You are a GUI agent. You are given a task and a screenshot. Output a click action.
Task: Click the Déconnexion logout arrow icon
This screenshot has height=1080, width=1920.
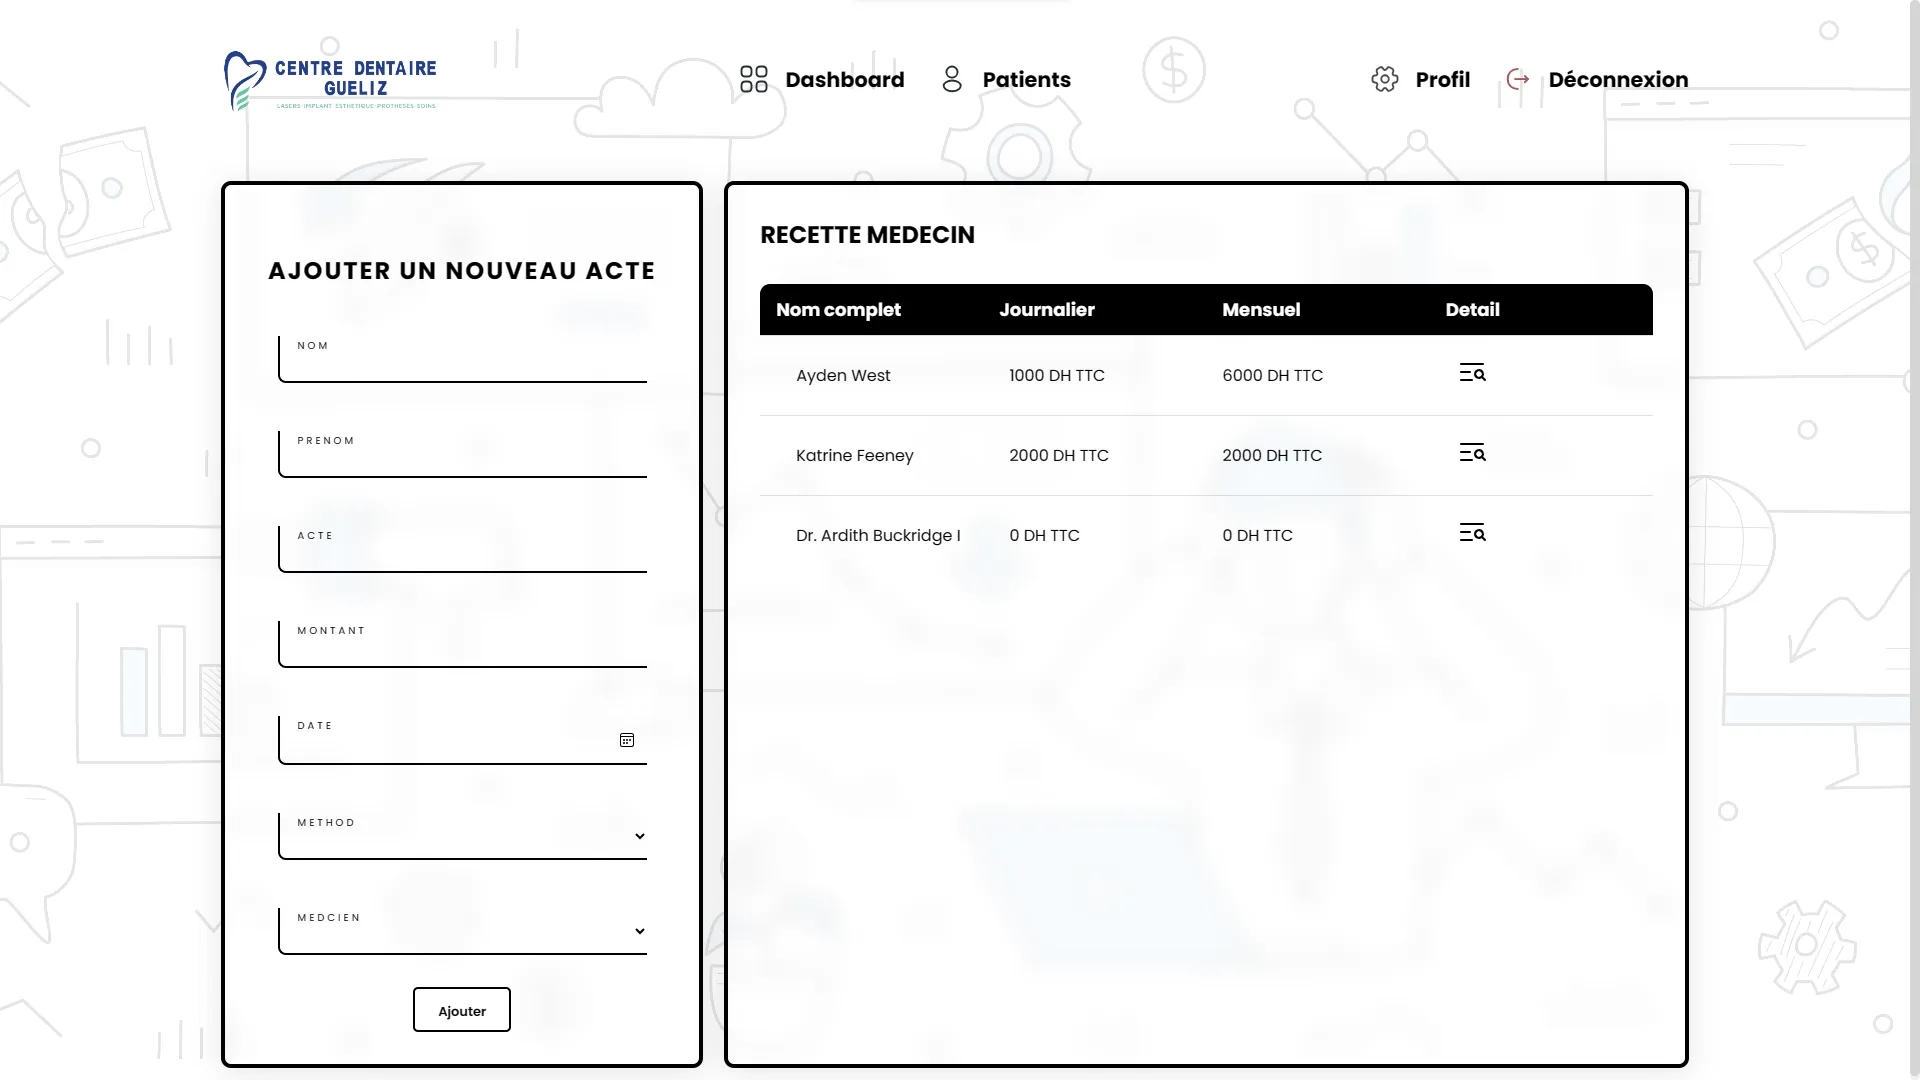coord(1518,79)
